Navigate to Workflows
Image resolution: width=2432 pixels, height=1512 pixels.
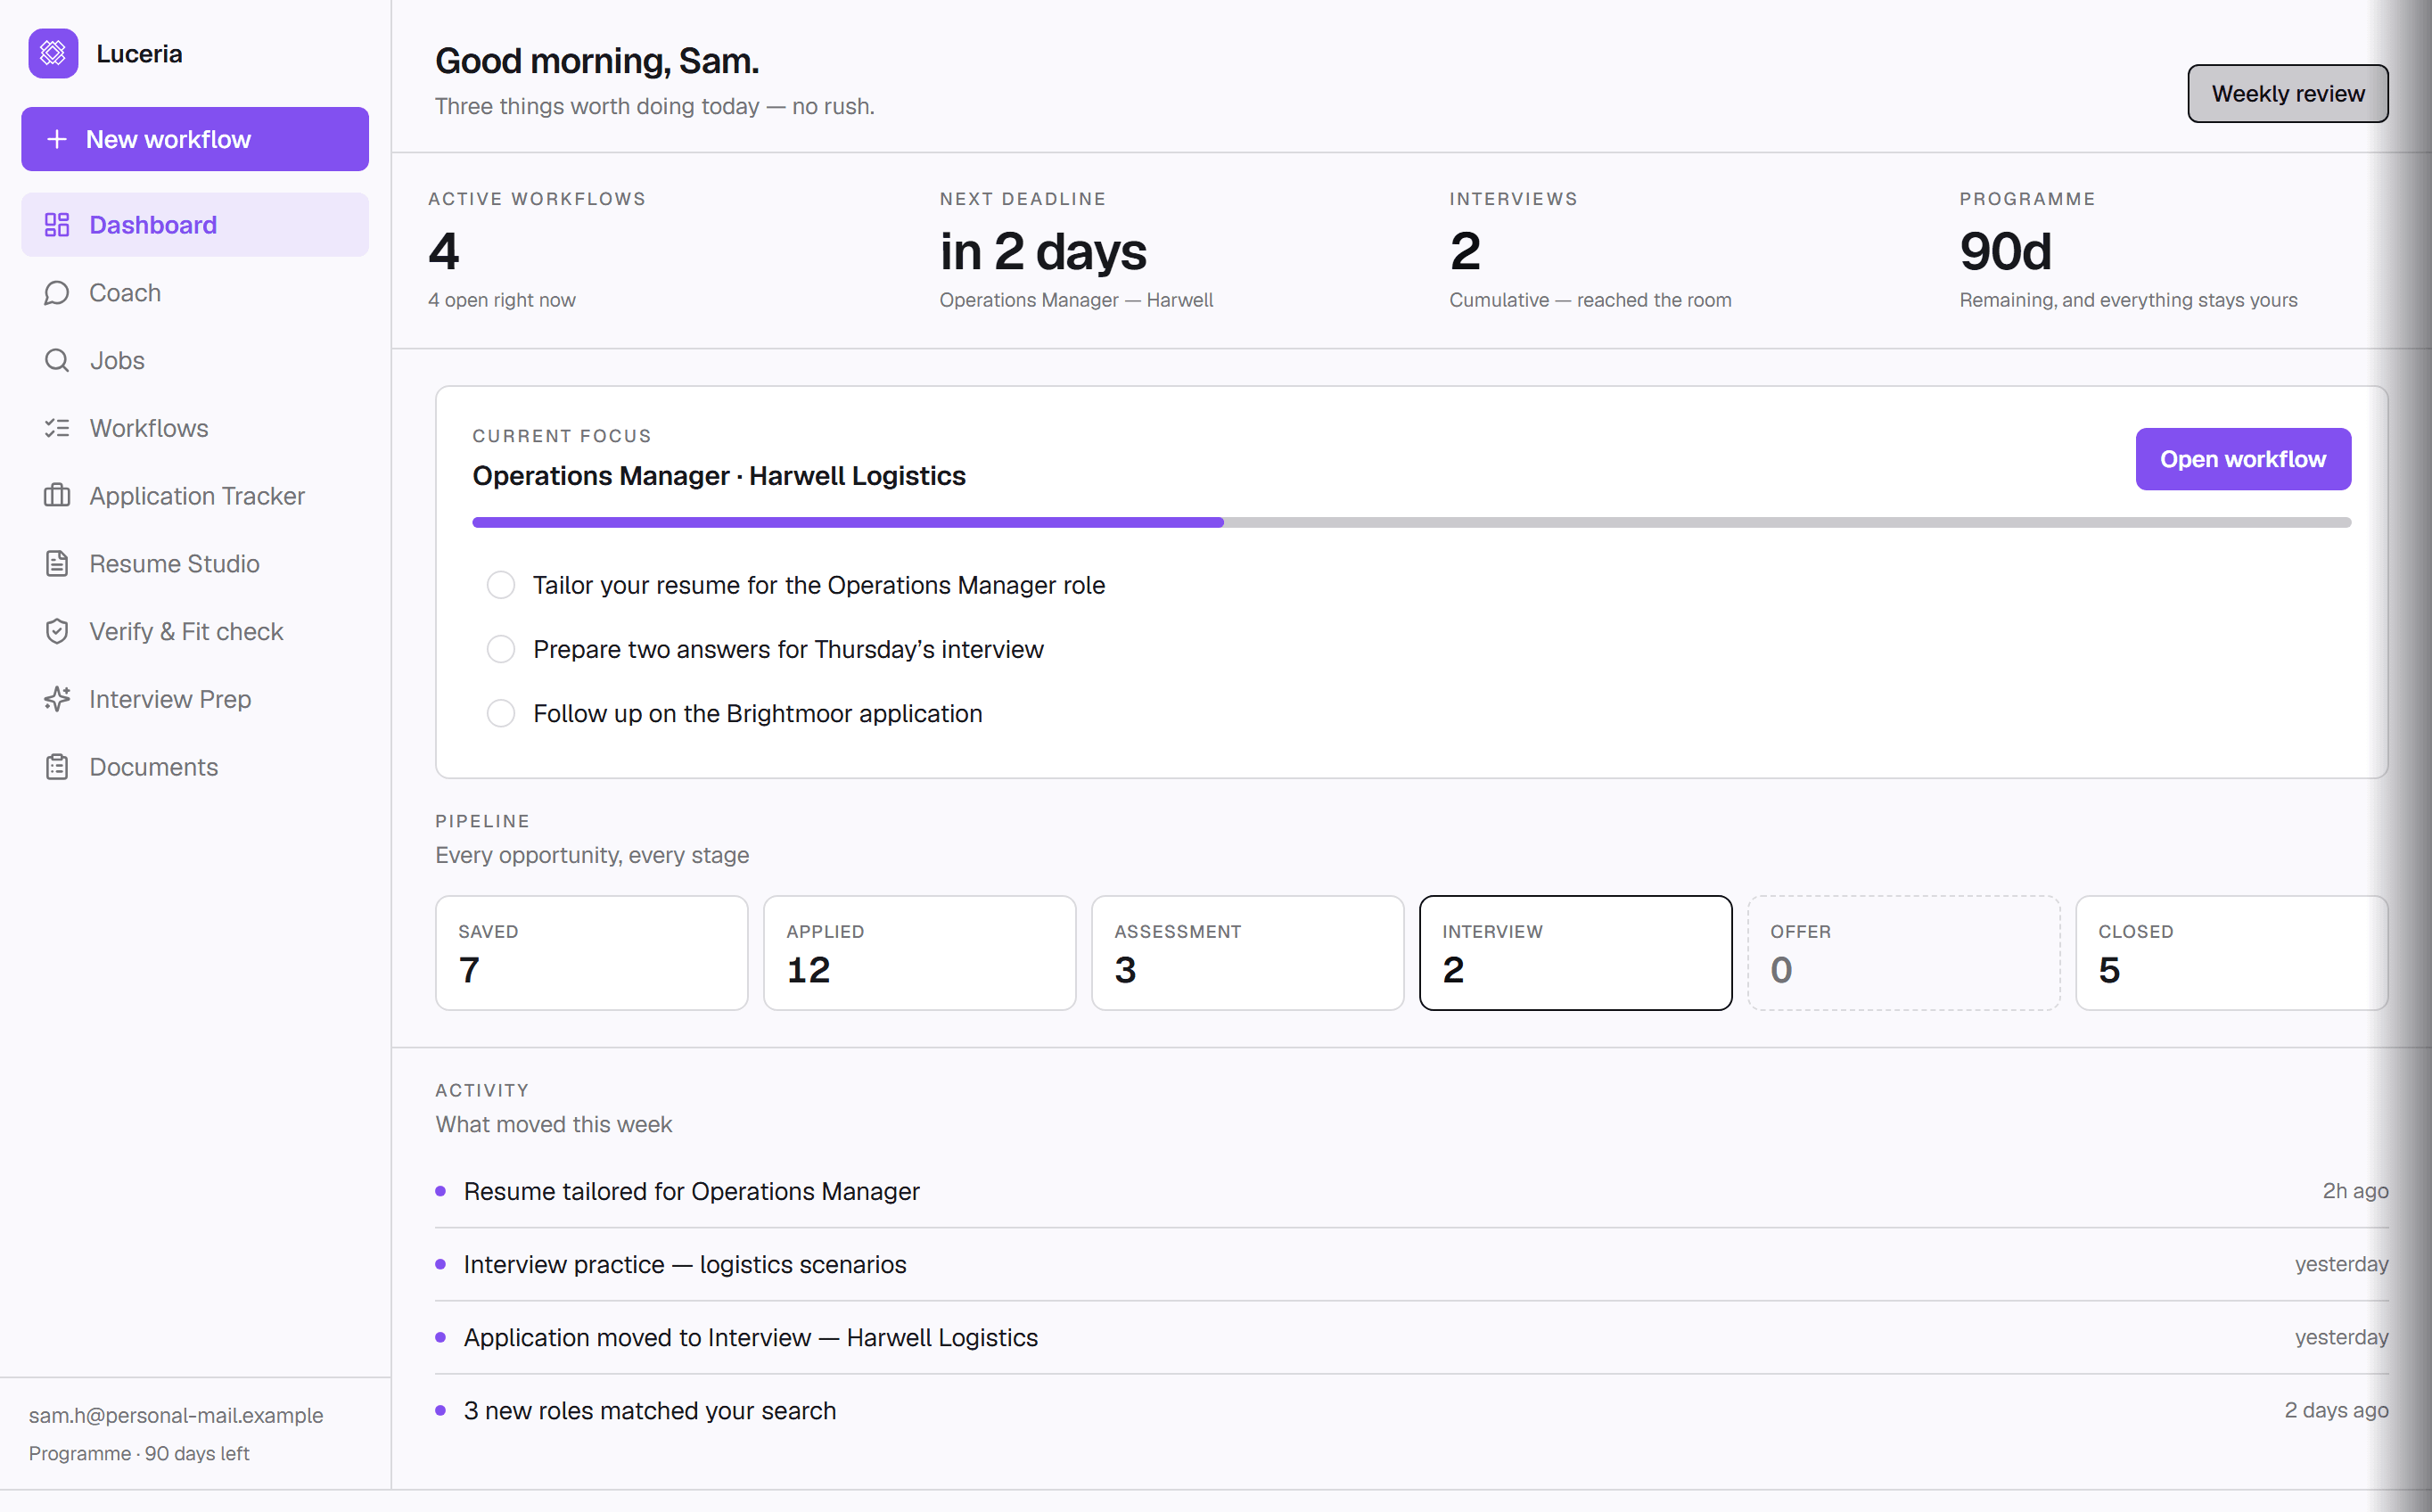(x=195, y=428)
